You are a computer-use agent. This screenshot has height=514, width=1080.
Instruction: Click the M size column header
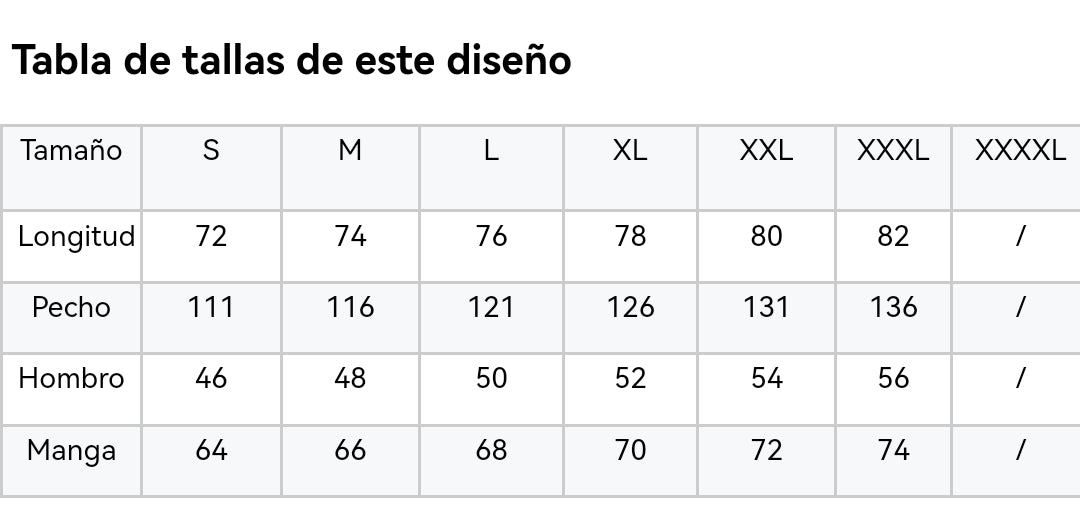pos(350,151)
